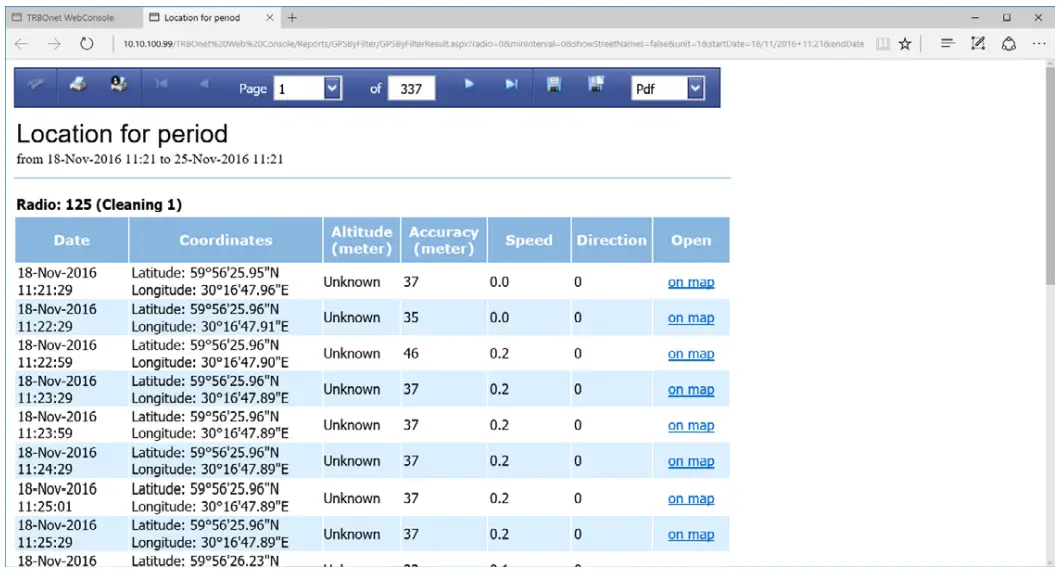This screenshot has width=1060, height=576.
Task: Open the Pdf export format dropdown
Action: (696, 88)
